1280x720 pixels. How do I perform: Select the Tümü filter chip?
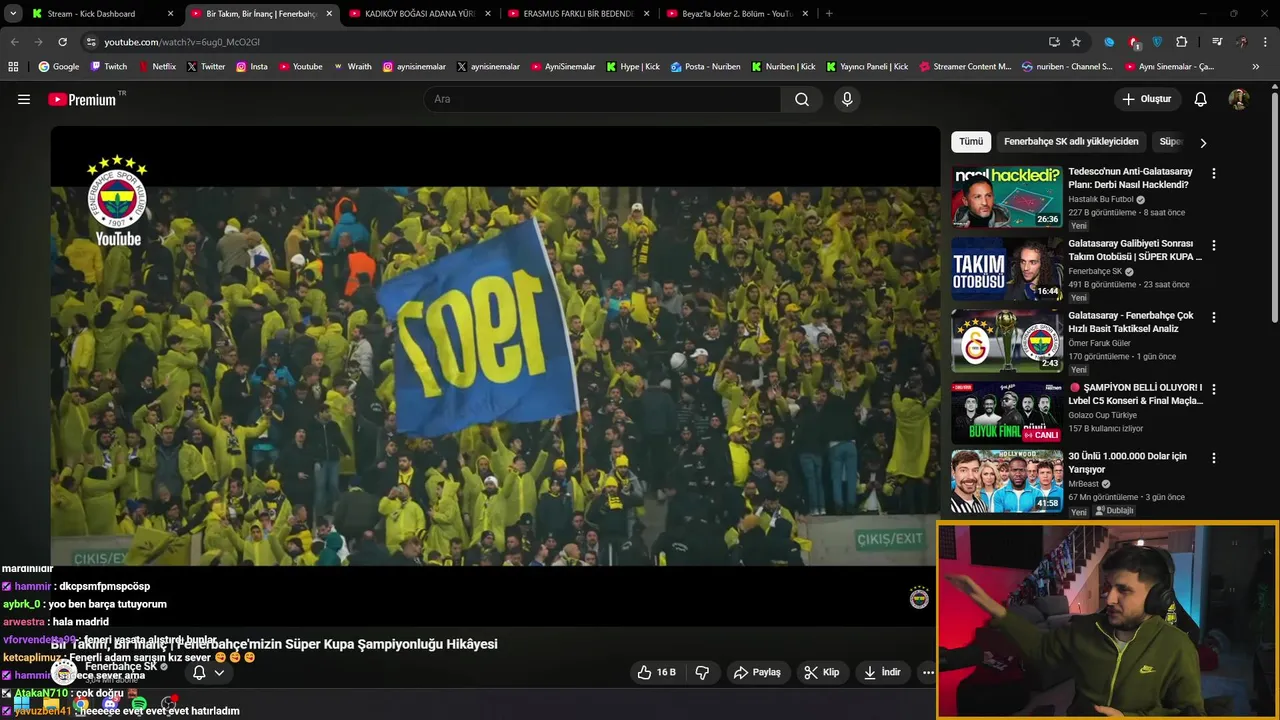[x=971, y=142]
